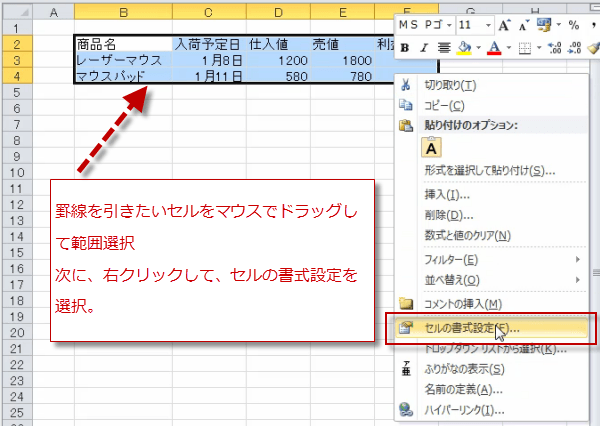Select row 2 header
This screenshot has height=426, width=600.
tap(17, 44)
